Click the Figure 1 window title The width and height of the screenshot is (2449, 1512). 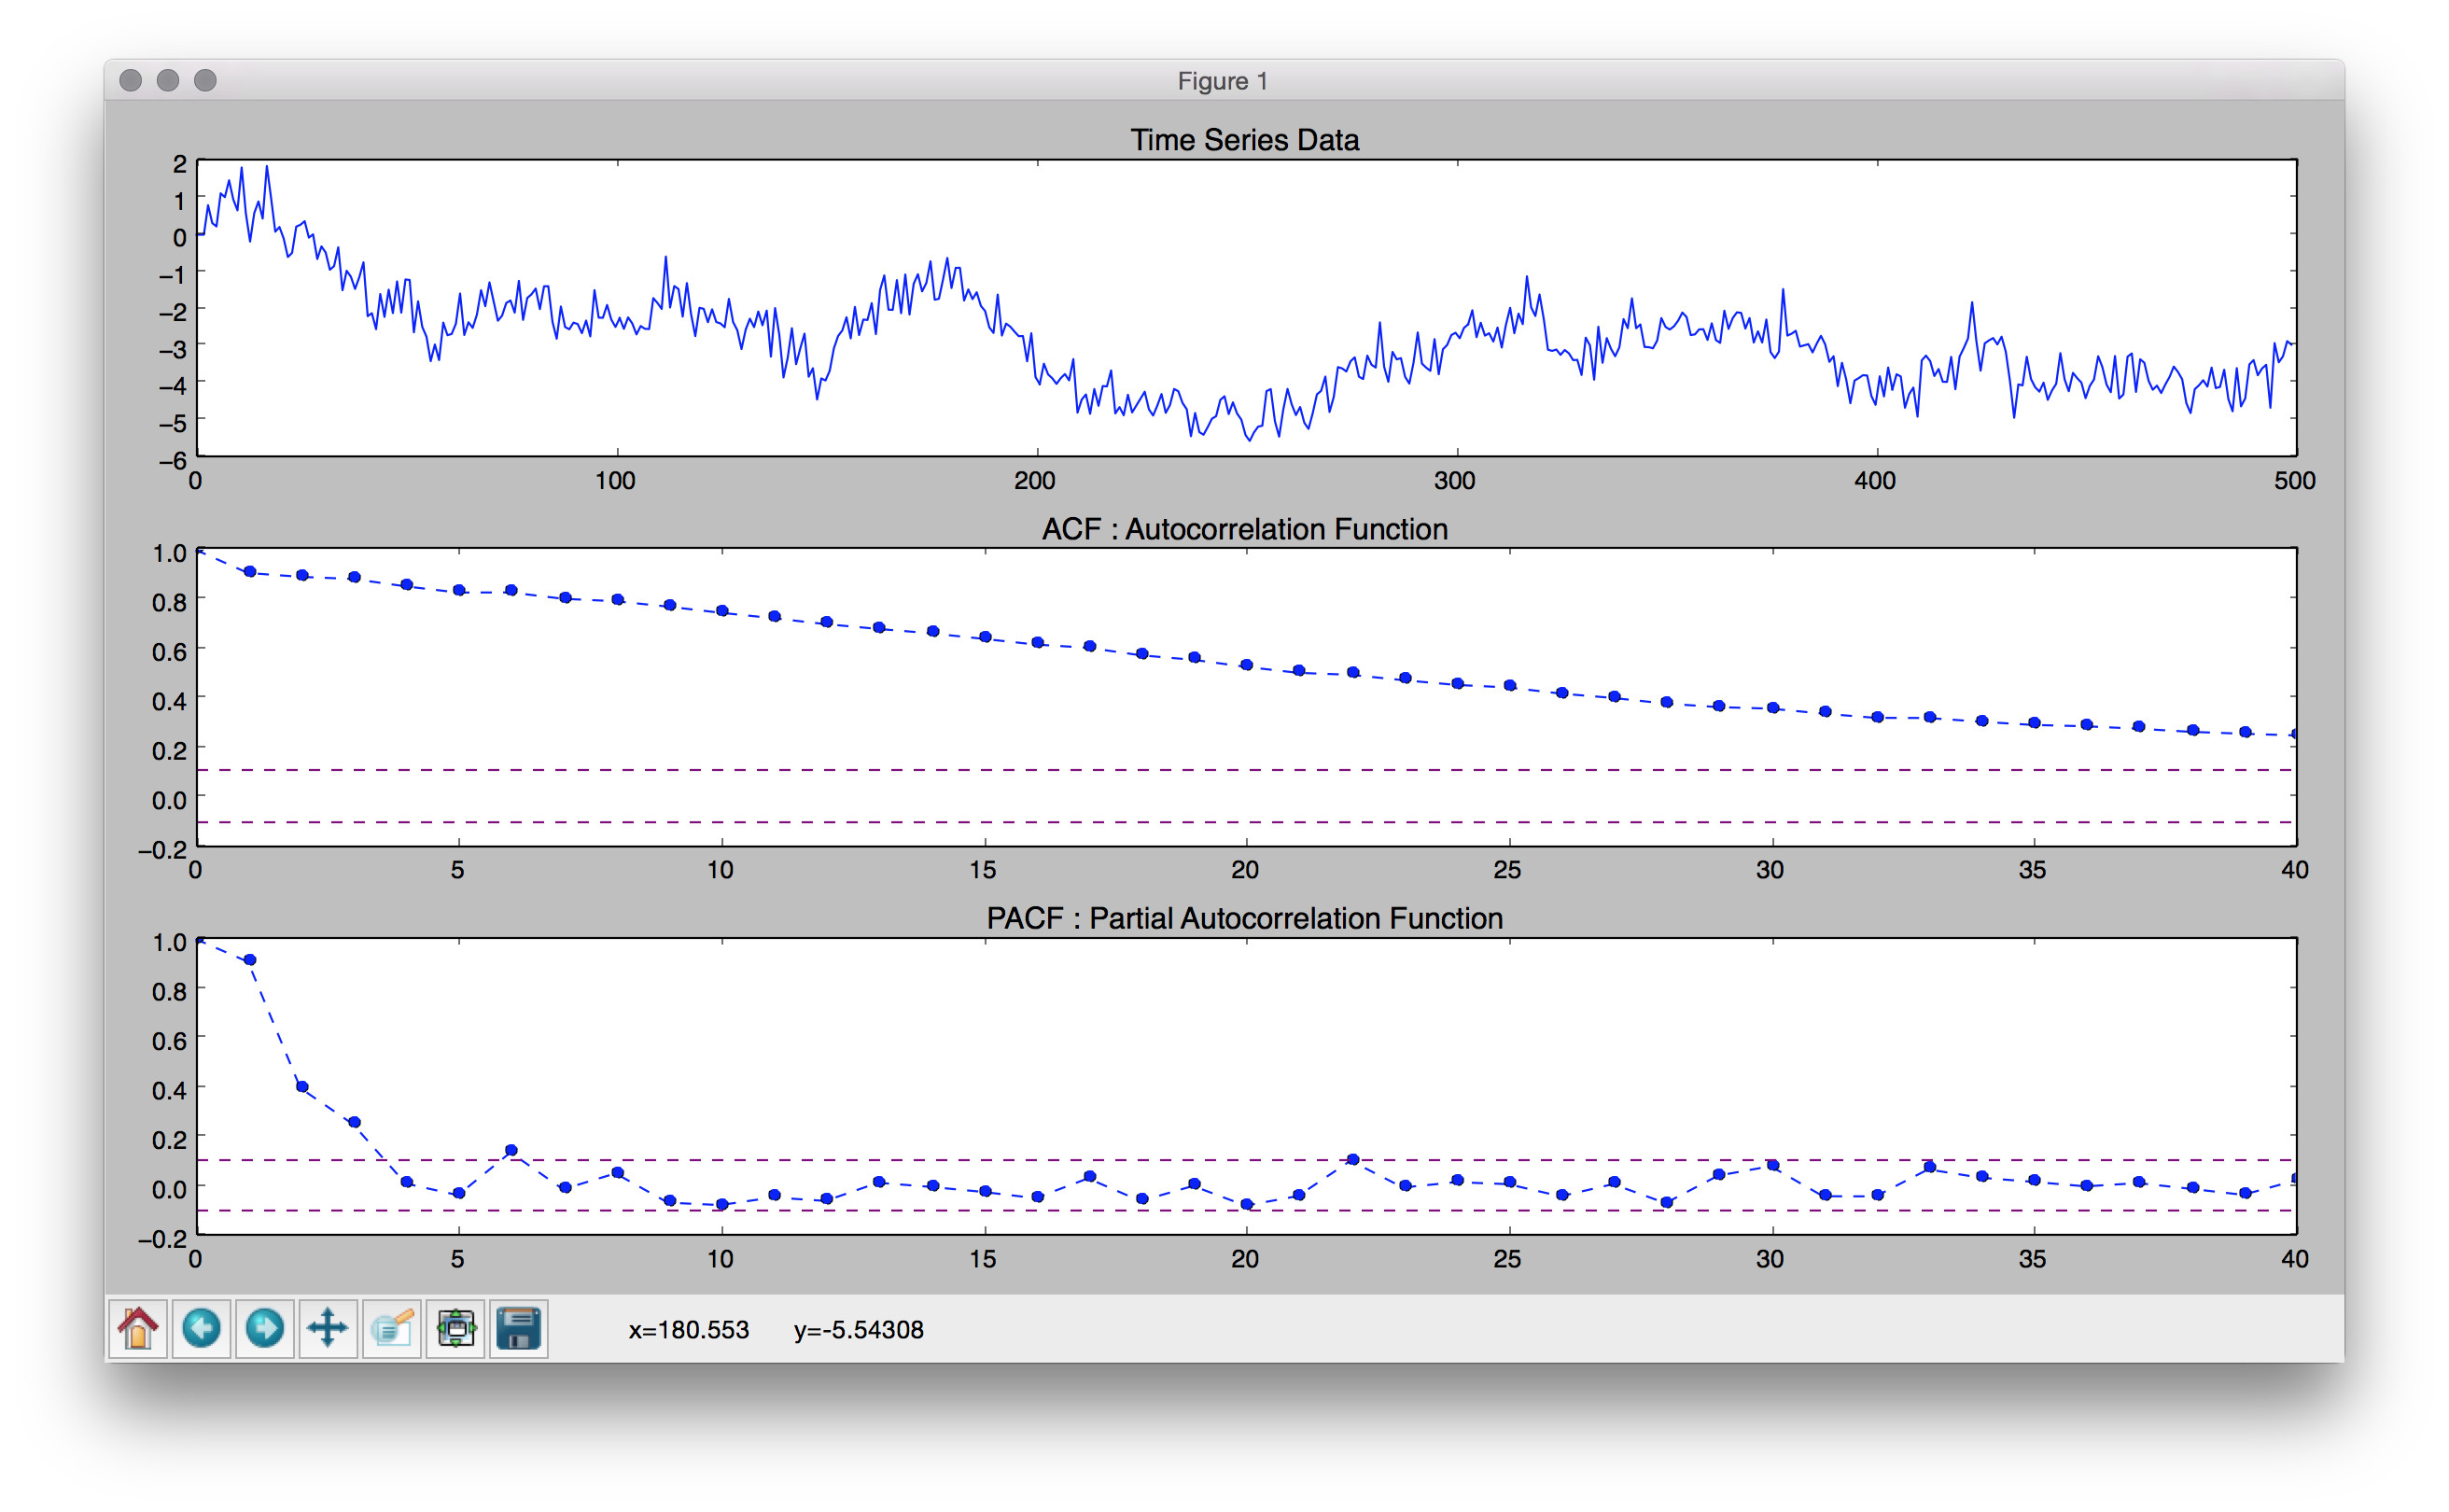[x=1222, y=81]
